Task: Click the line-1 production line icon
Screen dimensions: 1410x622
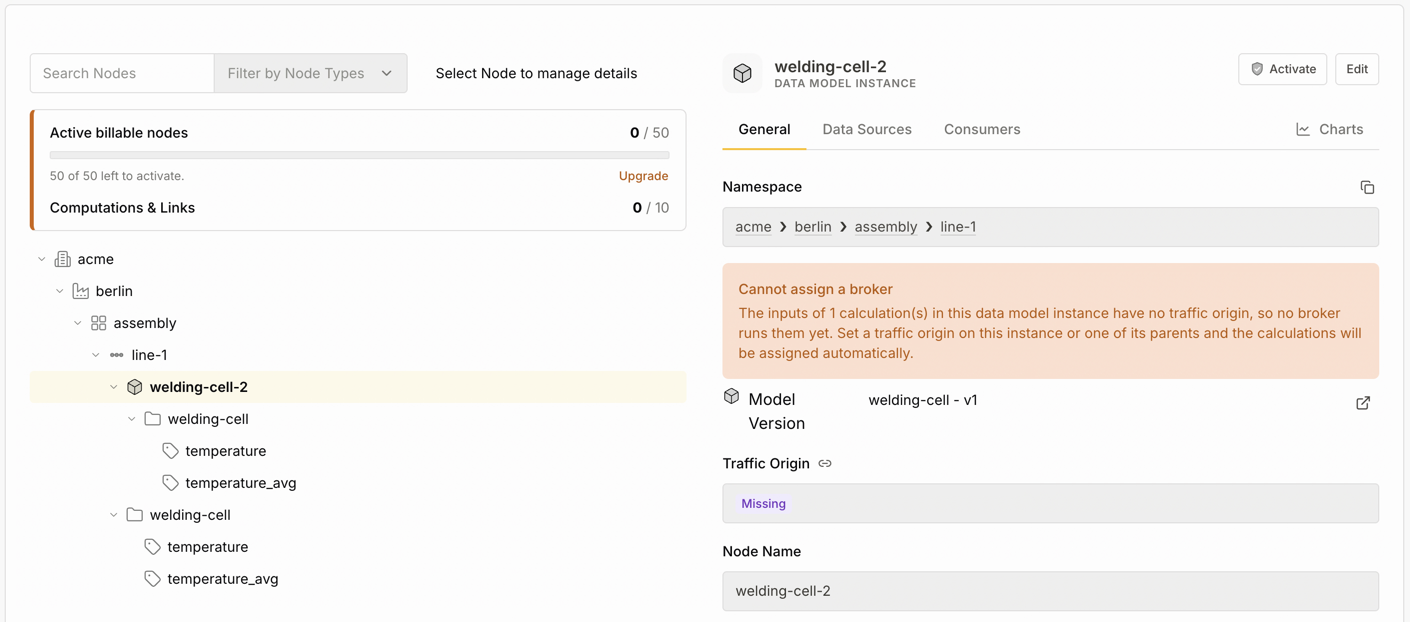Action: pyautogui.click(x=117, y=355)
